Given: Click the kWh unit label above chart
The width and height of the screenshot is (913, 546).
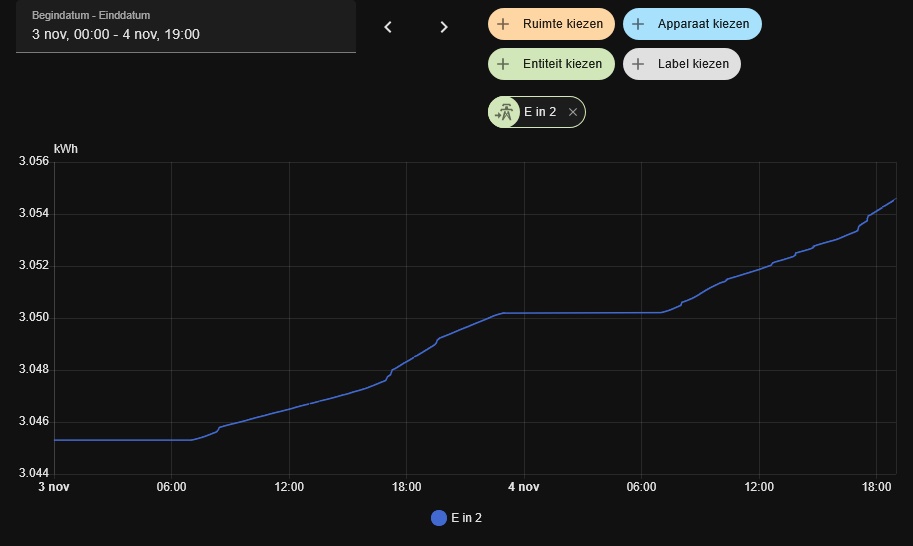Looking at the screenshot, I should coord(66,149).
